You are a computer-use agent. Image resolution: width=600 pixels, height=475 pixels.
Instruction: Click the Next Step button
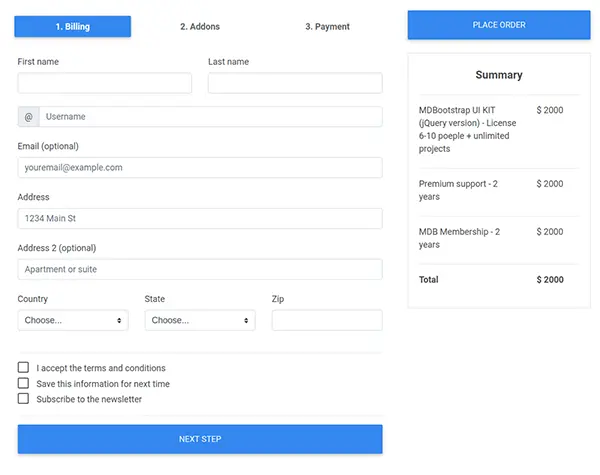coord(200,439)
